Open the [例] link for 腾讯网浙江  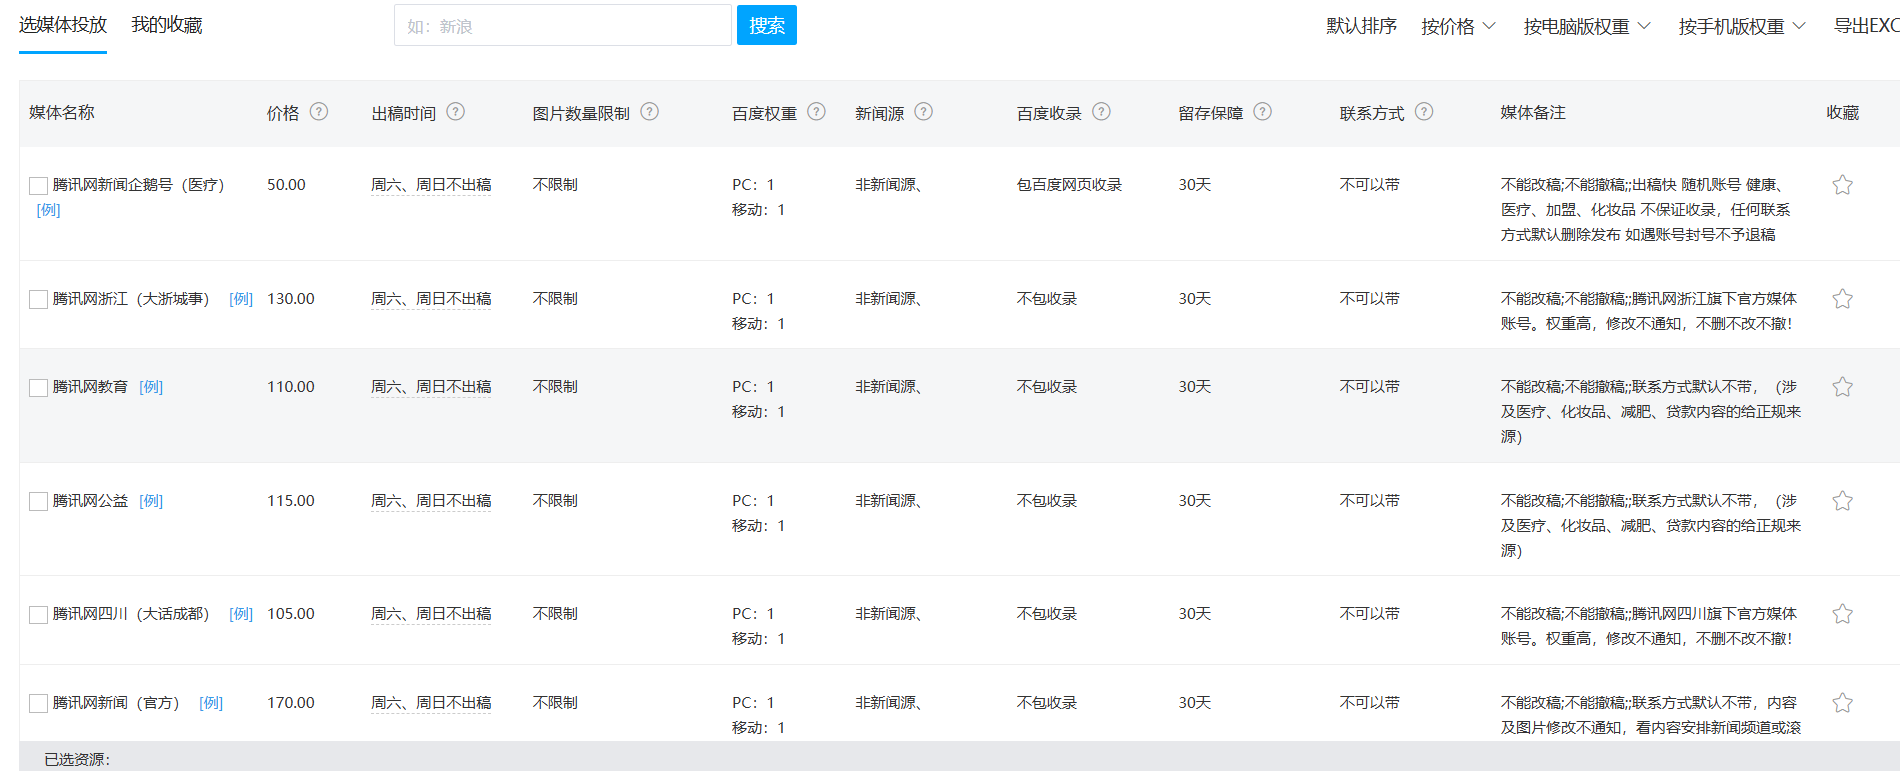240,299
